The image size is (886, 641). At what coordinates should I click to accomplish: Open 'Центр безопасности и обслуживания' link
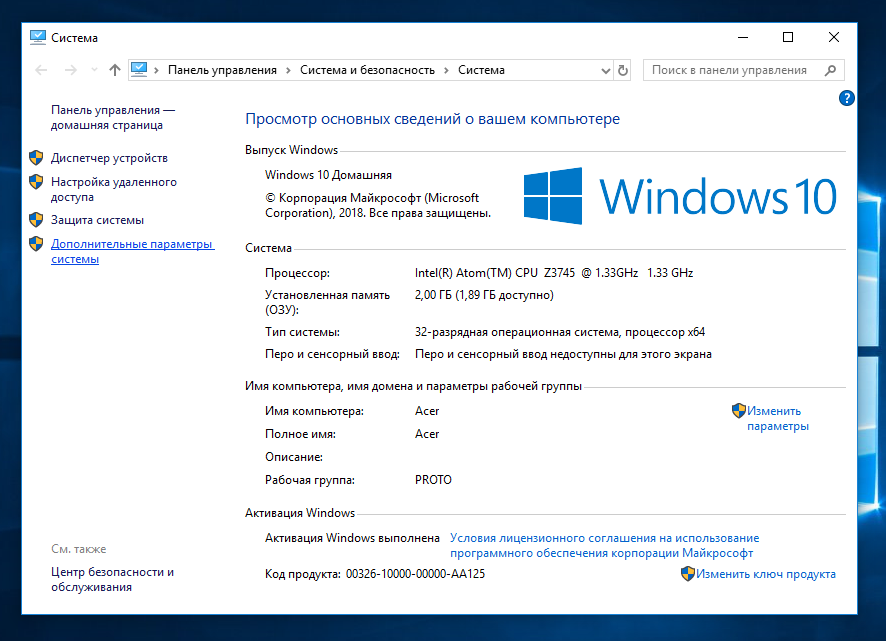[112, 579]
